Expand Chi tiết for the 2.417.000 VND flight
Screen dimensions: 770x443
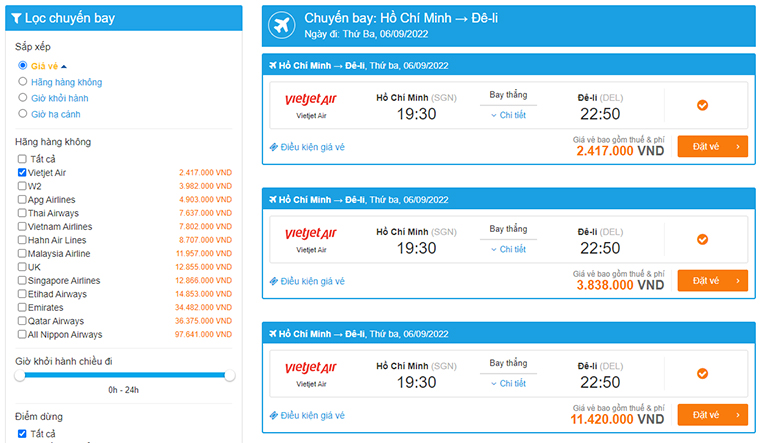pyautogui.click(x=508, y=116)
